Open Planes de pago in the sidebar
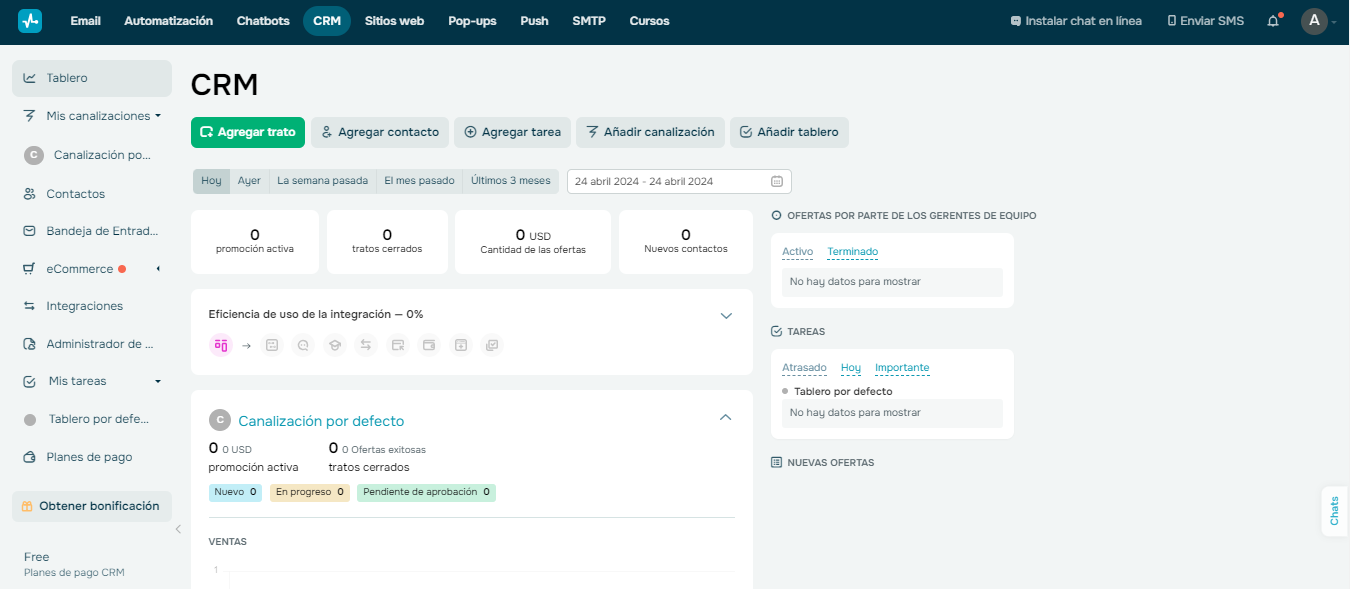The image size is (1350, 589). [x=30, y=456]
